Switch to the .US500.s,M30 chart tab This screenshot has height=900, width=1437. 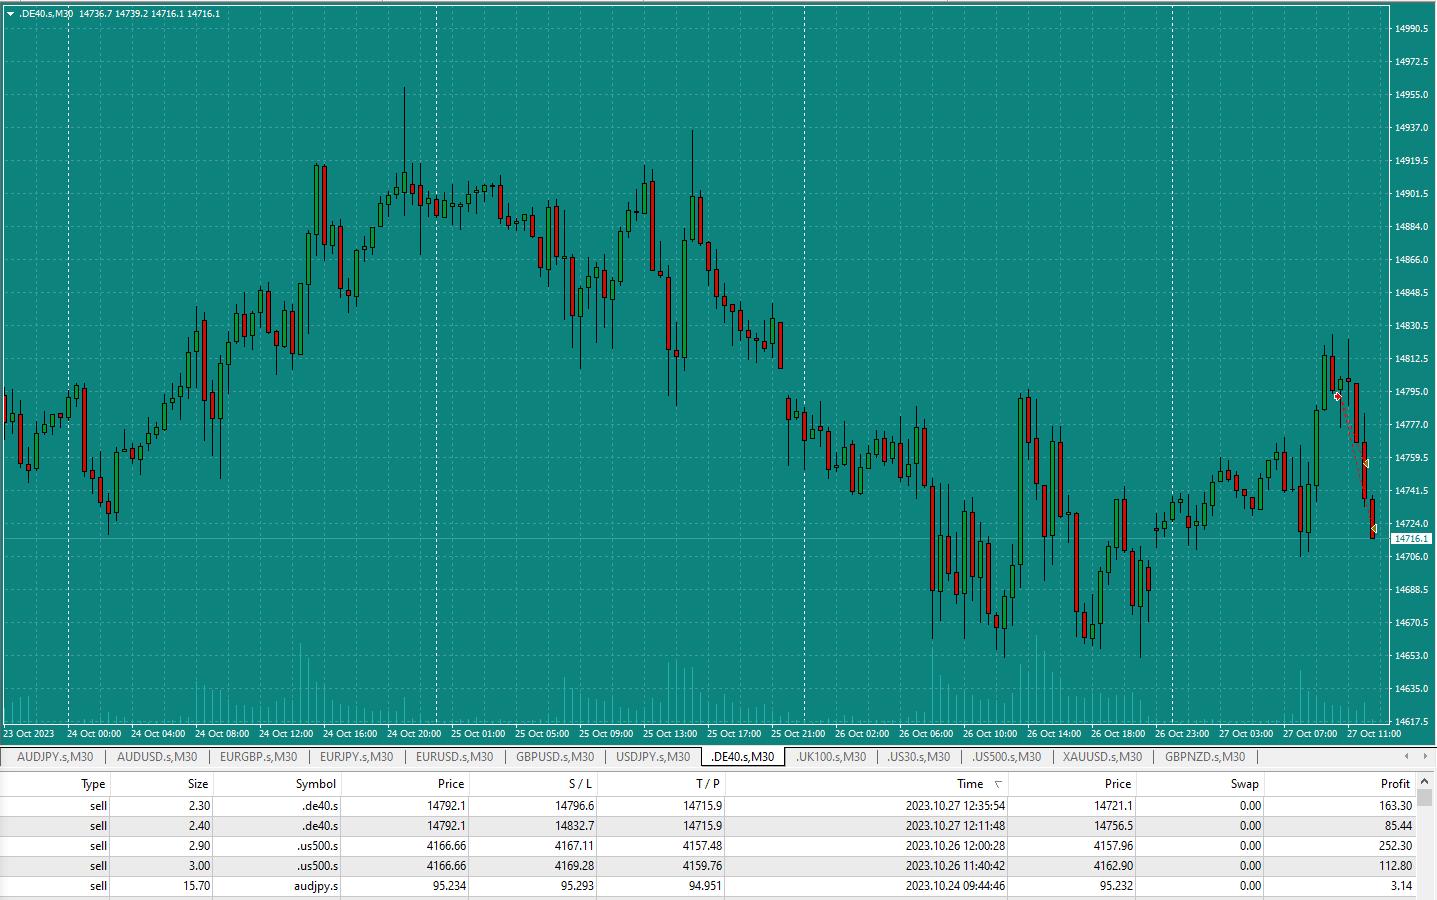tap(1007, 757)
